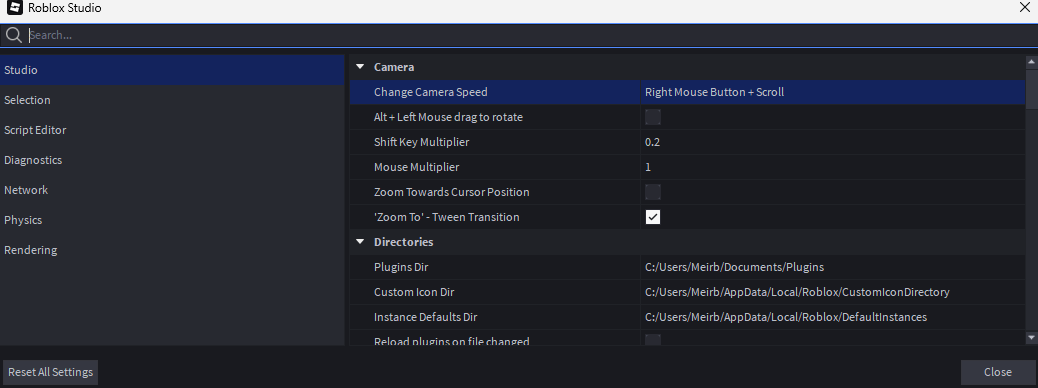The image size is (1038, 388).
Task: Open the Selection settings category
Action: [172, 100]
